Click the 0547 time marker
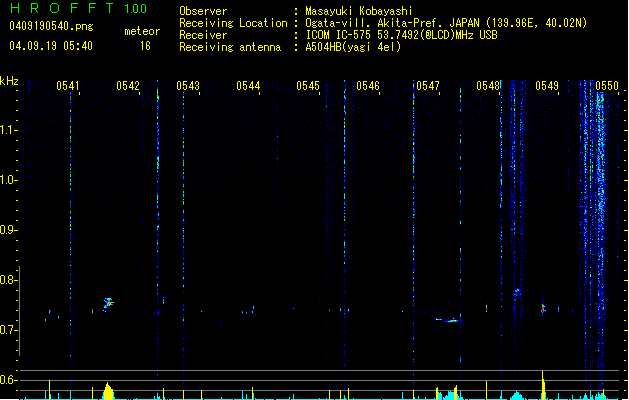629x400 pixels. 428,86
